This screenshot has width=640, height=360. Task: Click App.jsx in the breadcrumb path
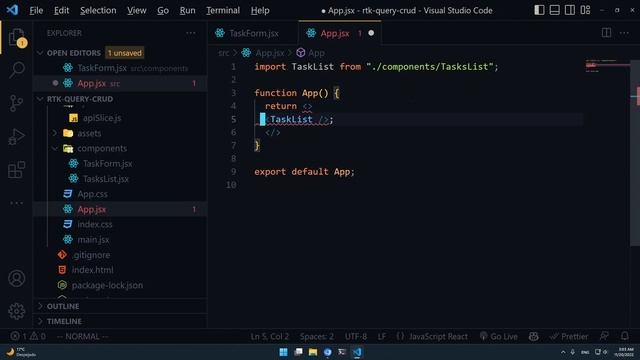point(269,53)
